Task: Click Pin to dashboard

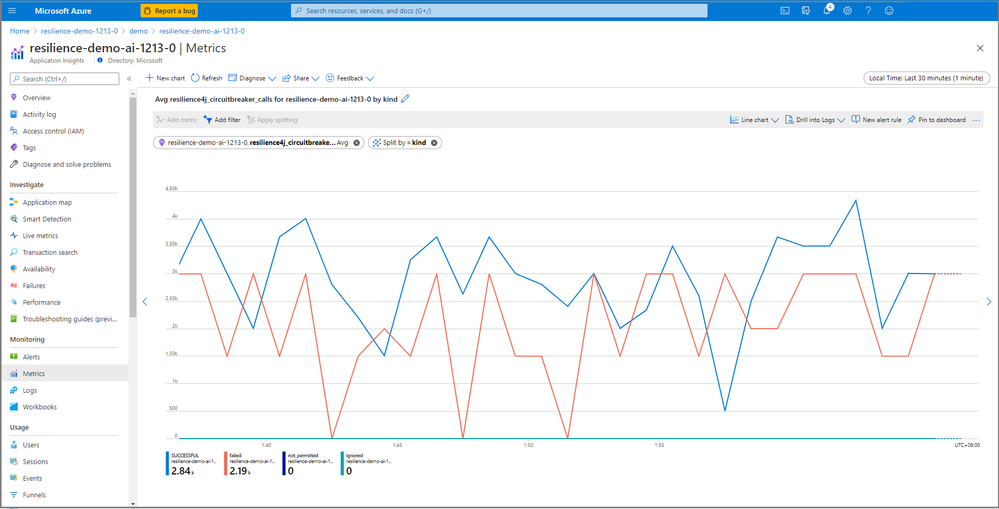Action: 937,120
